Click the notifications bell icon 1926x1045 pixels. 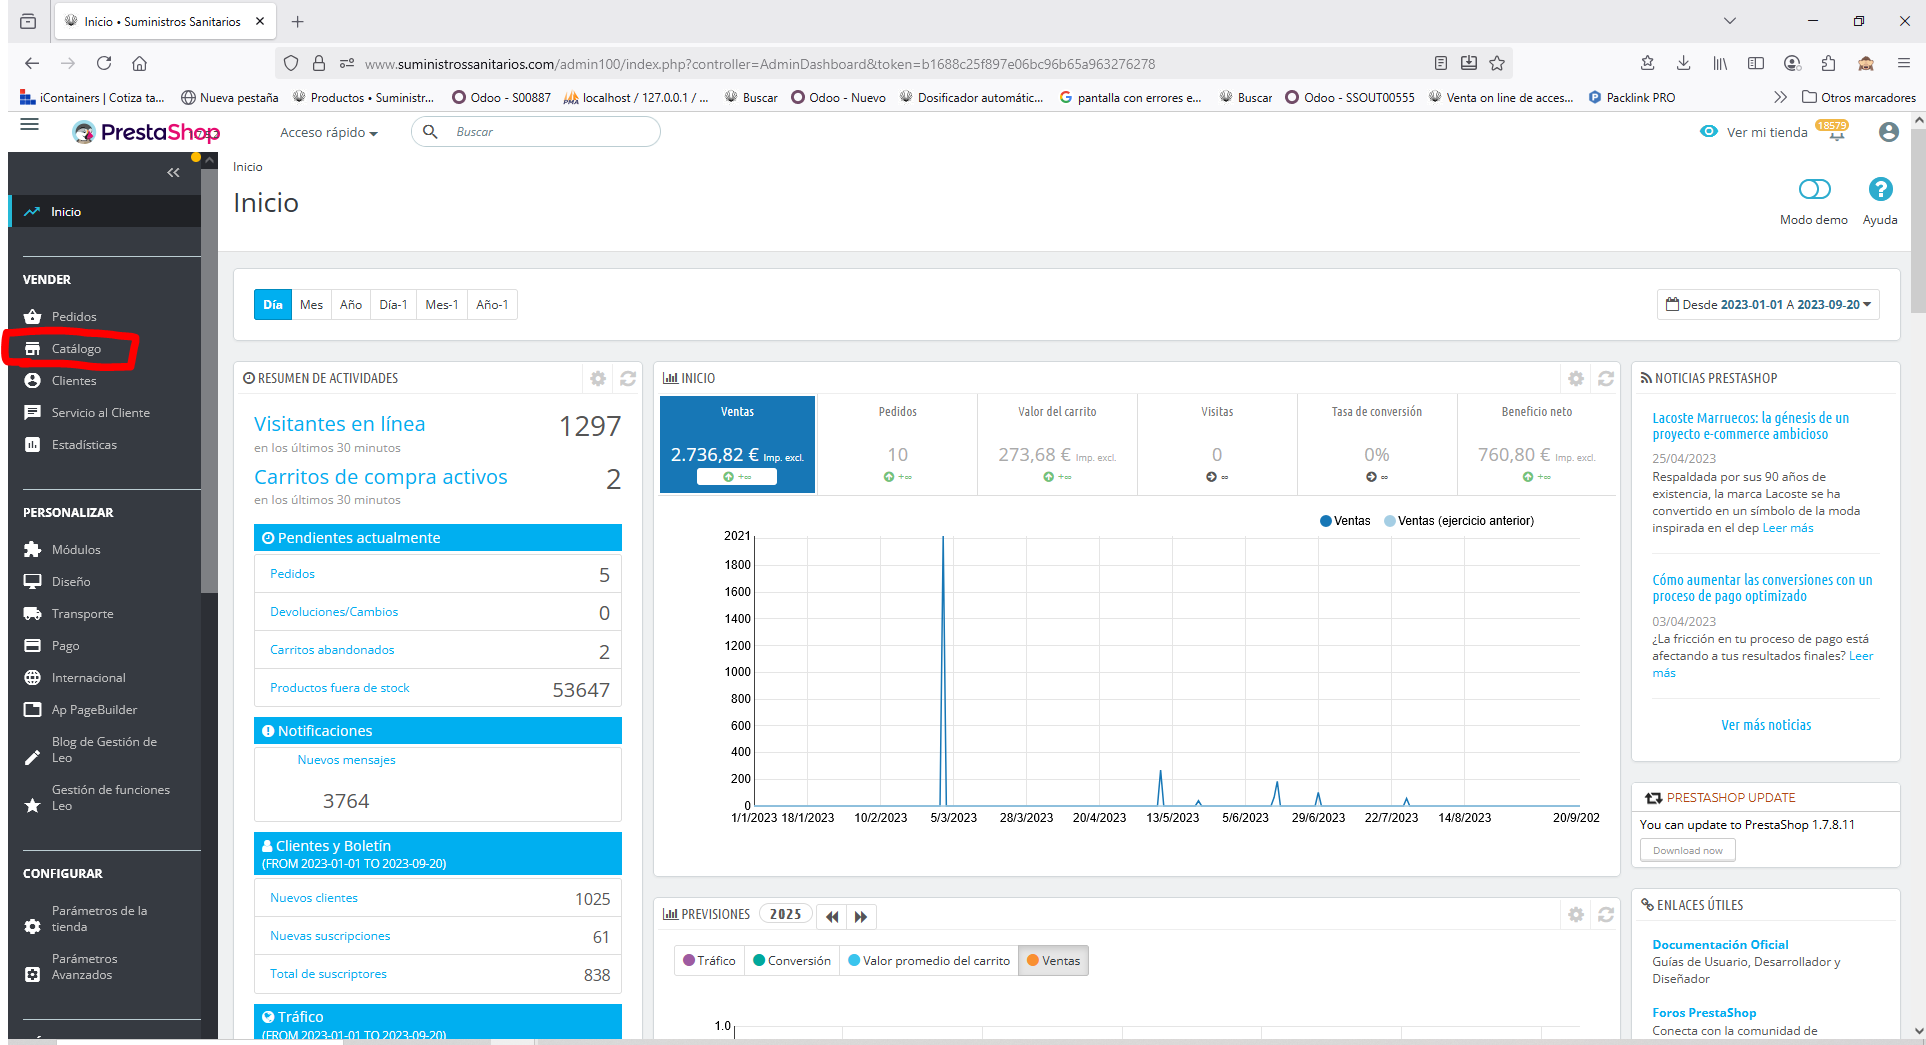(1836, 134)
